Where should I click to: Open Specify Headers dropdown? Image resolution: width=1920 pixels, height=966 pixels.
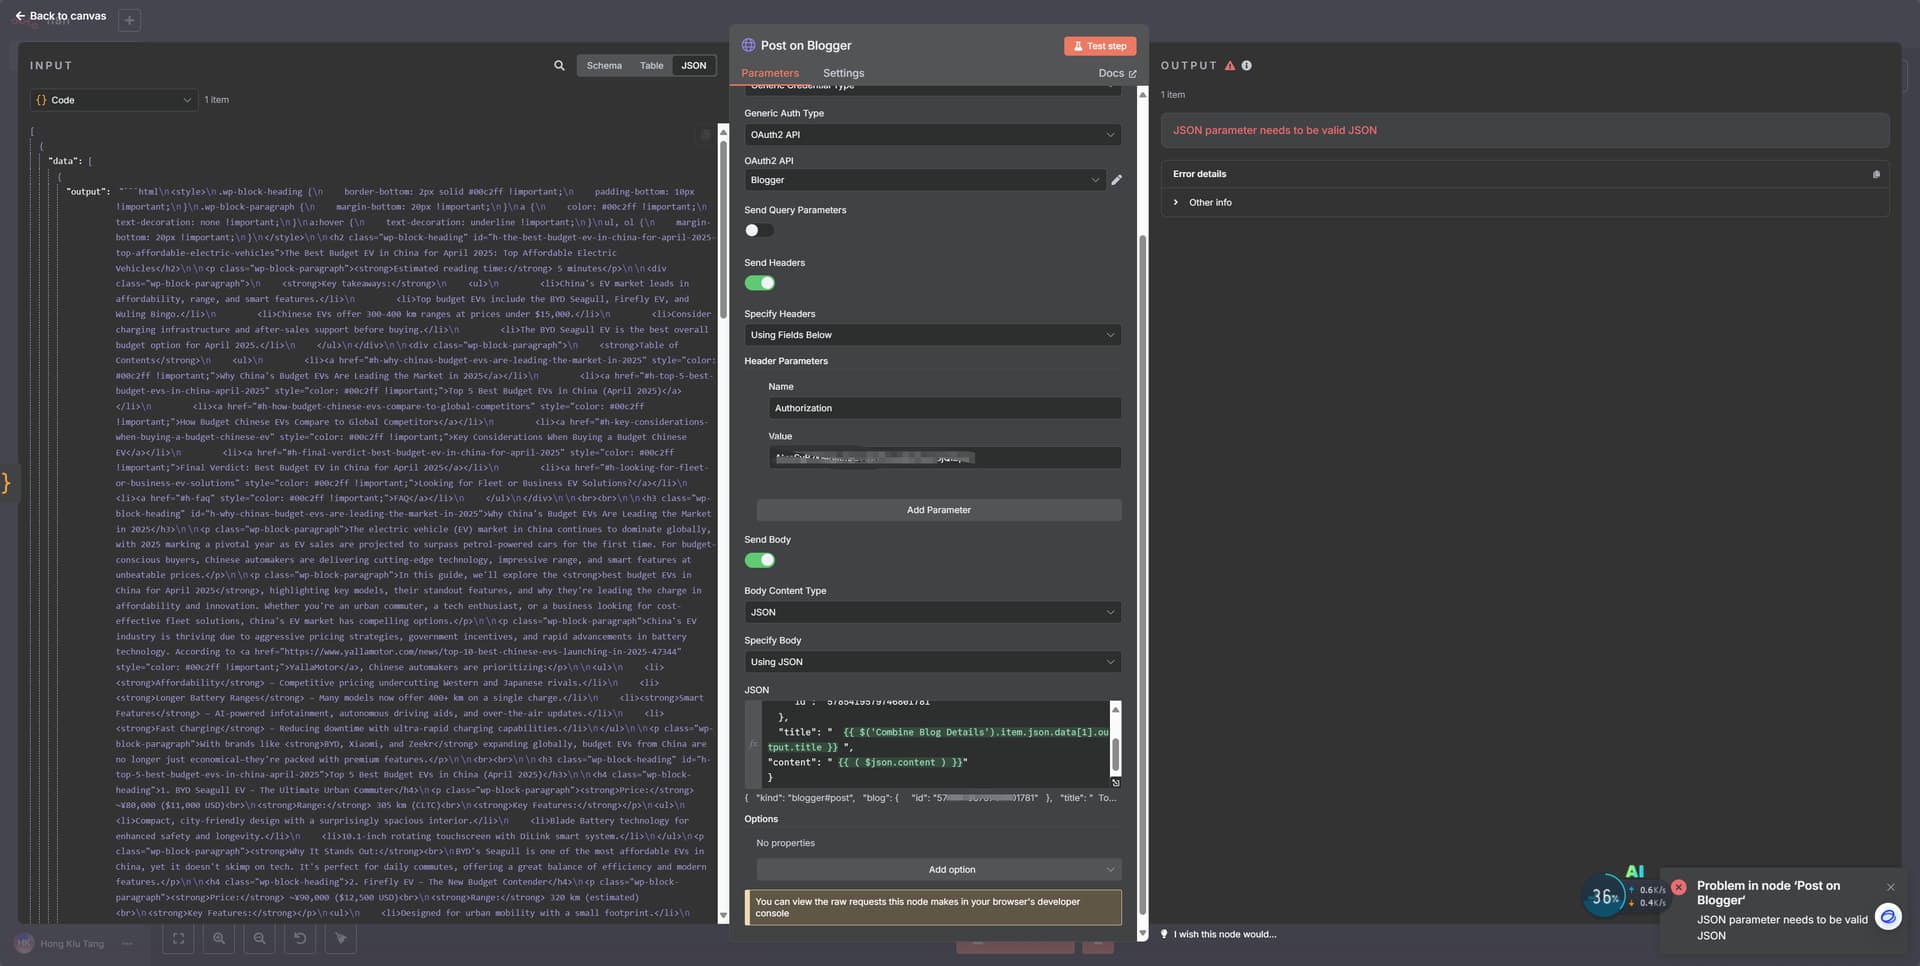[932, 335]
